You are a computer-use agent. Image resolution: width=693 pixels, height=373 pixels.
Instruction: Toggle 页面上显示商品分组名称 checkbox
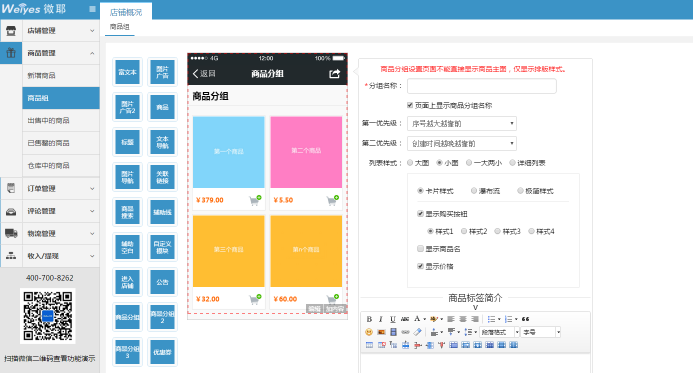coord(410,105)
